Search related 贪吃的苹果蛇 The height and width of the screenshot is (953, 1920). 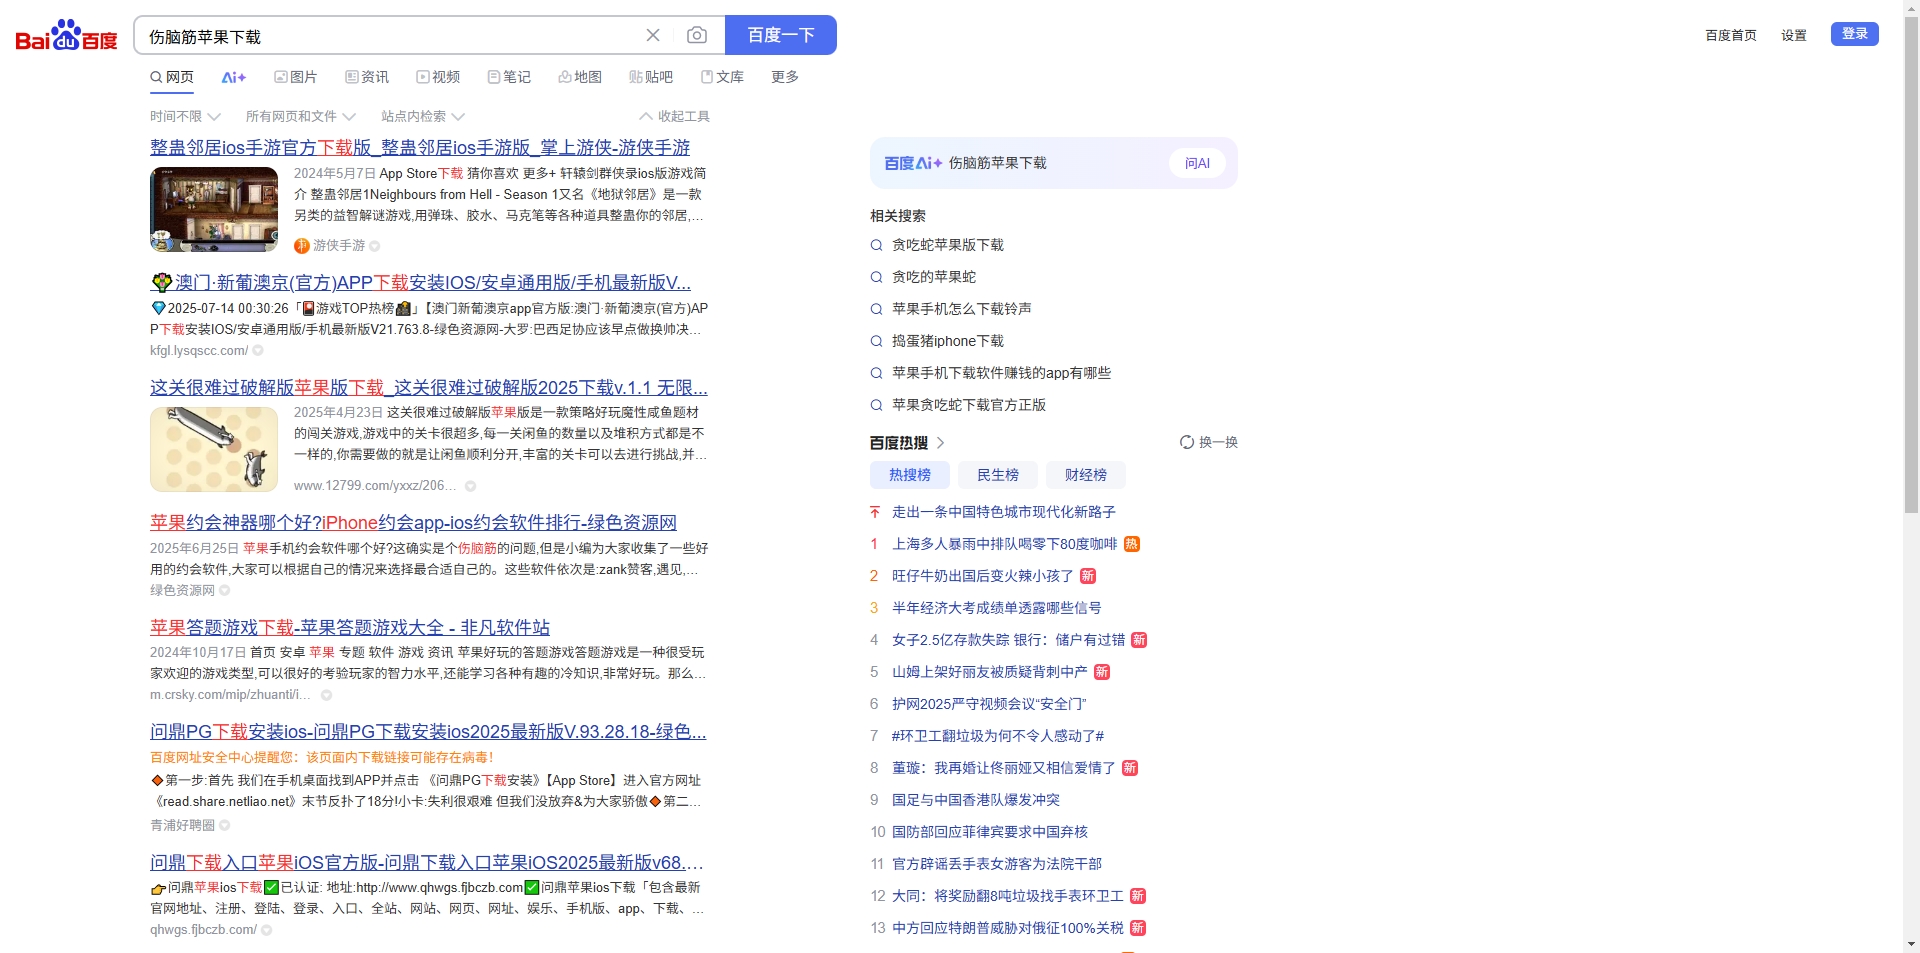click(934, 277)
